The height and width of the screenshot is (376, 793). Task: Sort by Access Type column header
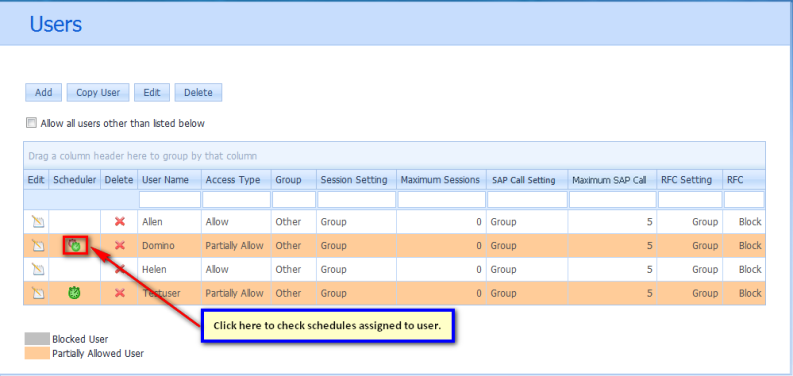pos(236,180)
